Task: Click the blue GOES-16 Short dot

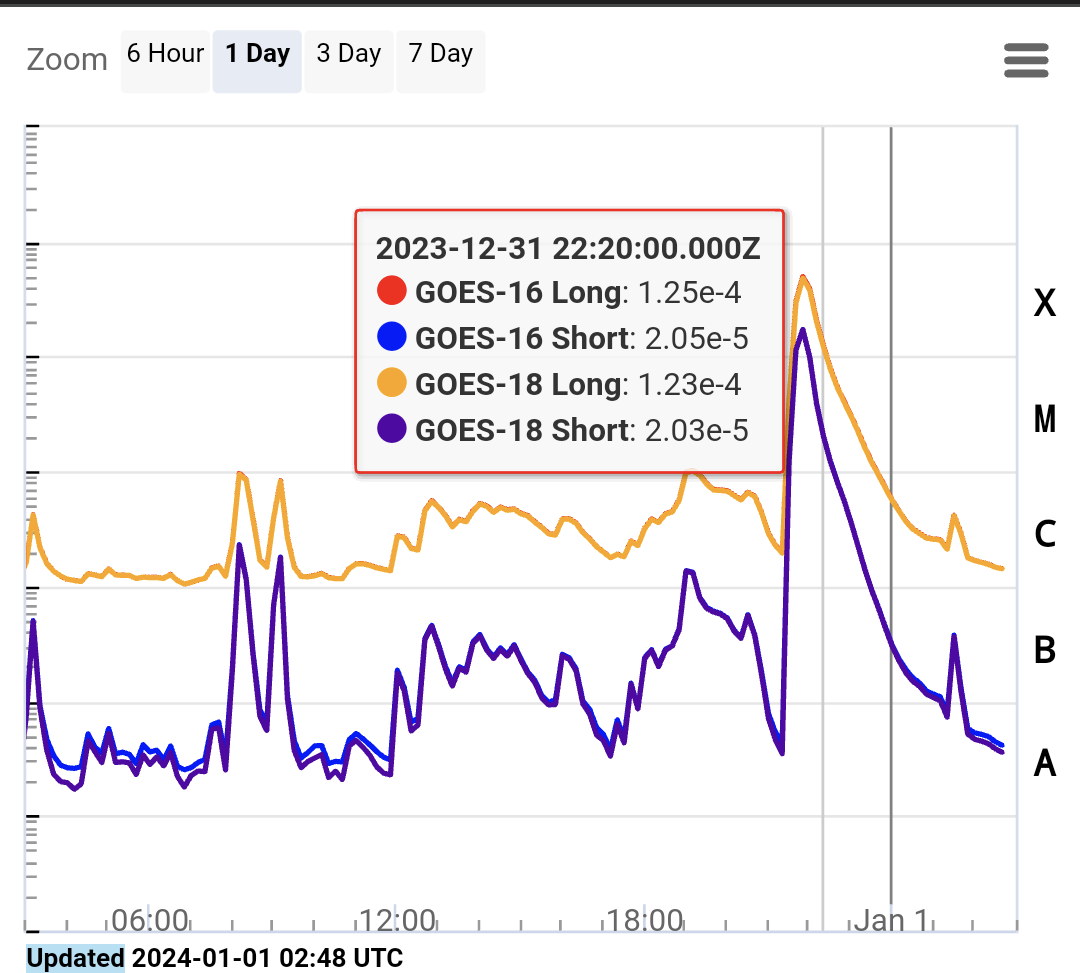Action: [x=392, y=339]
